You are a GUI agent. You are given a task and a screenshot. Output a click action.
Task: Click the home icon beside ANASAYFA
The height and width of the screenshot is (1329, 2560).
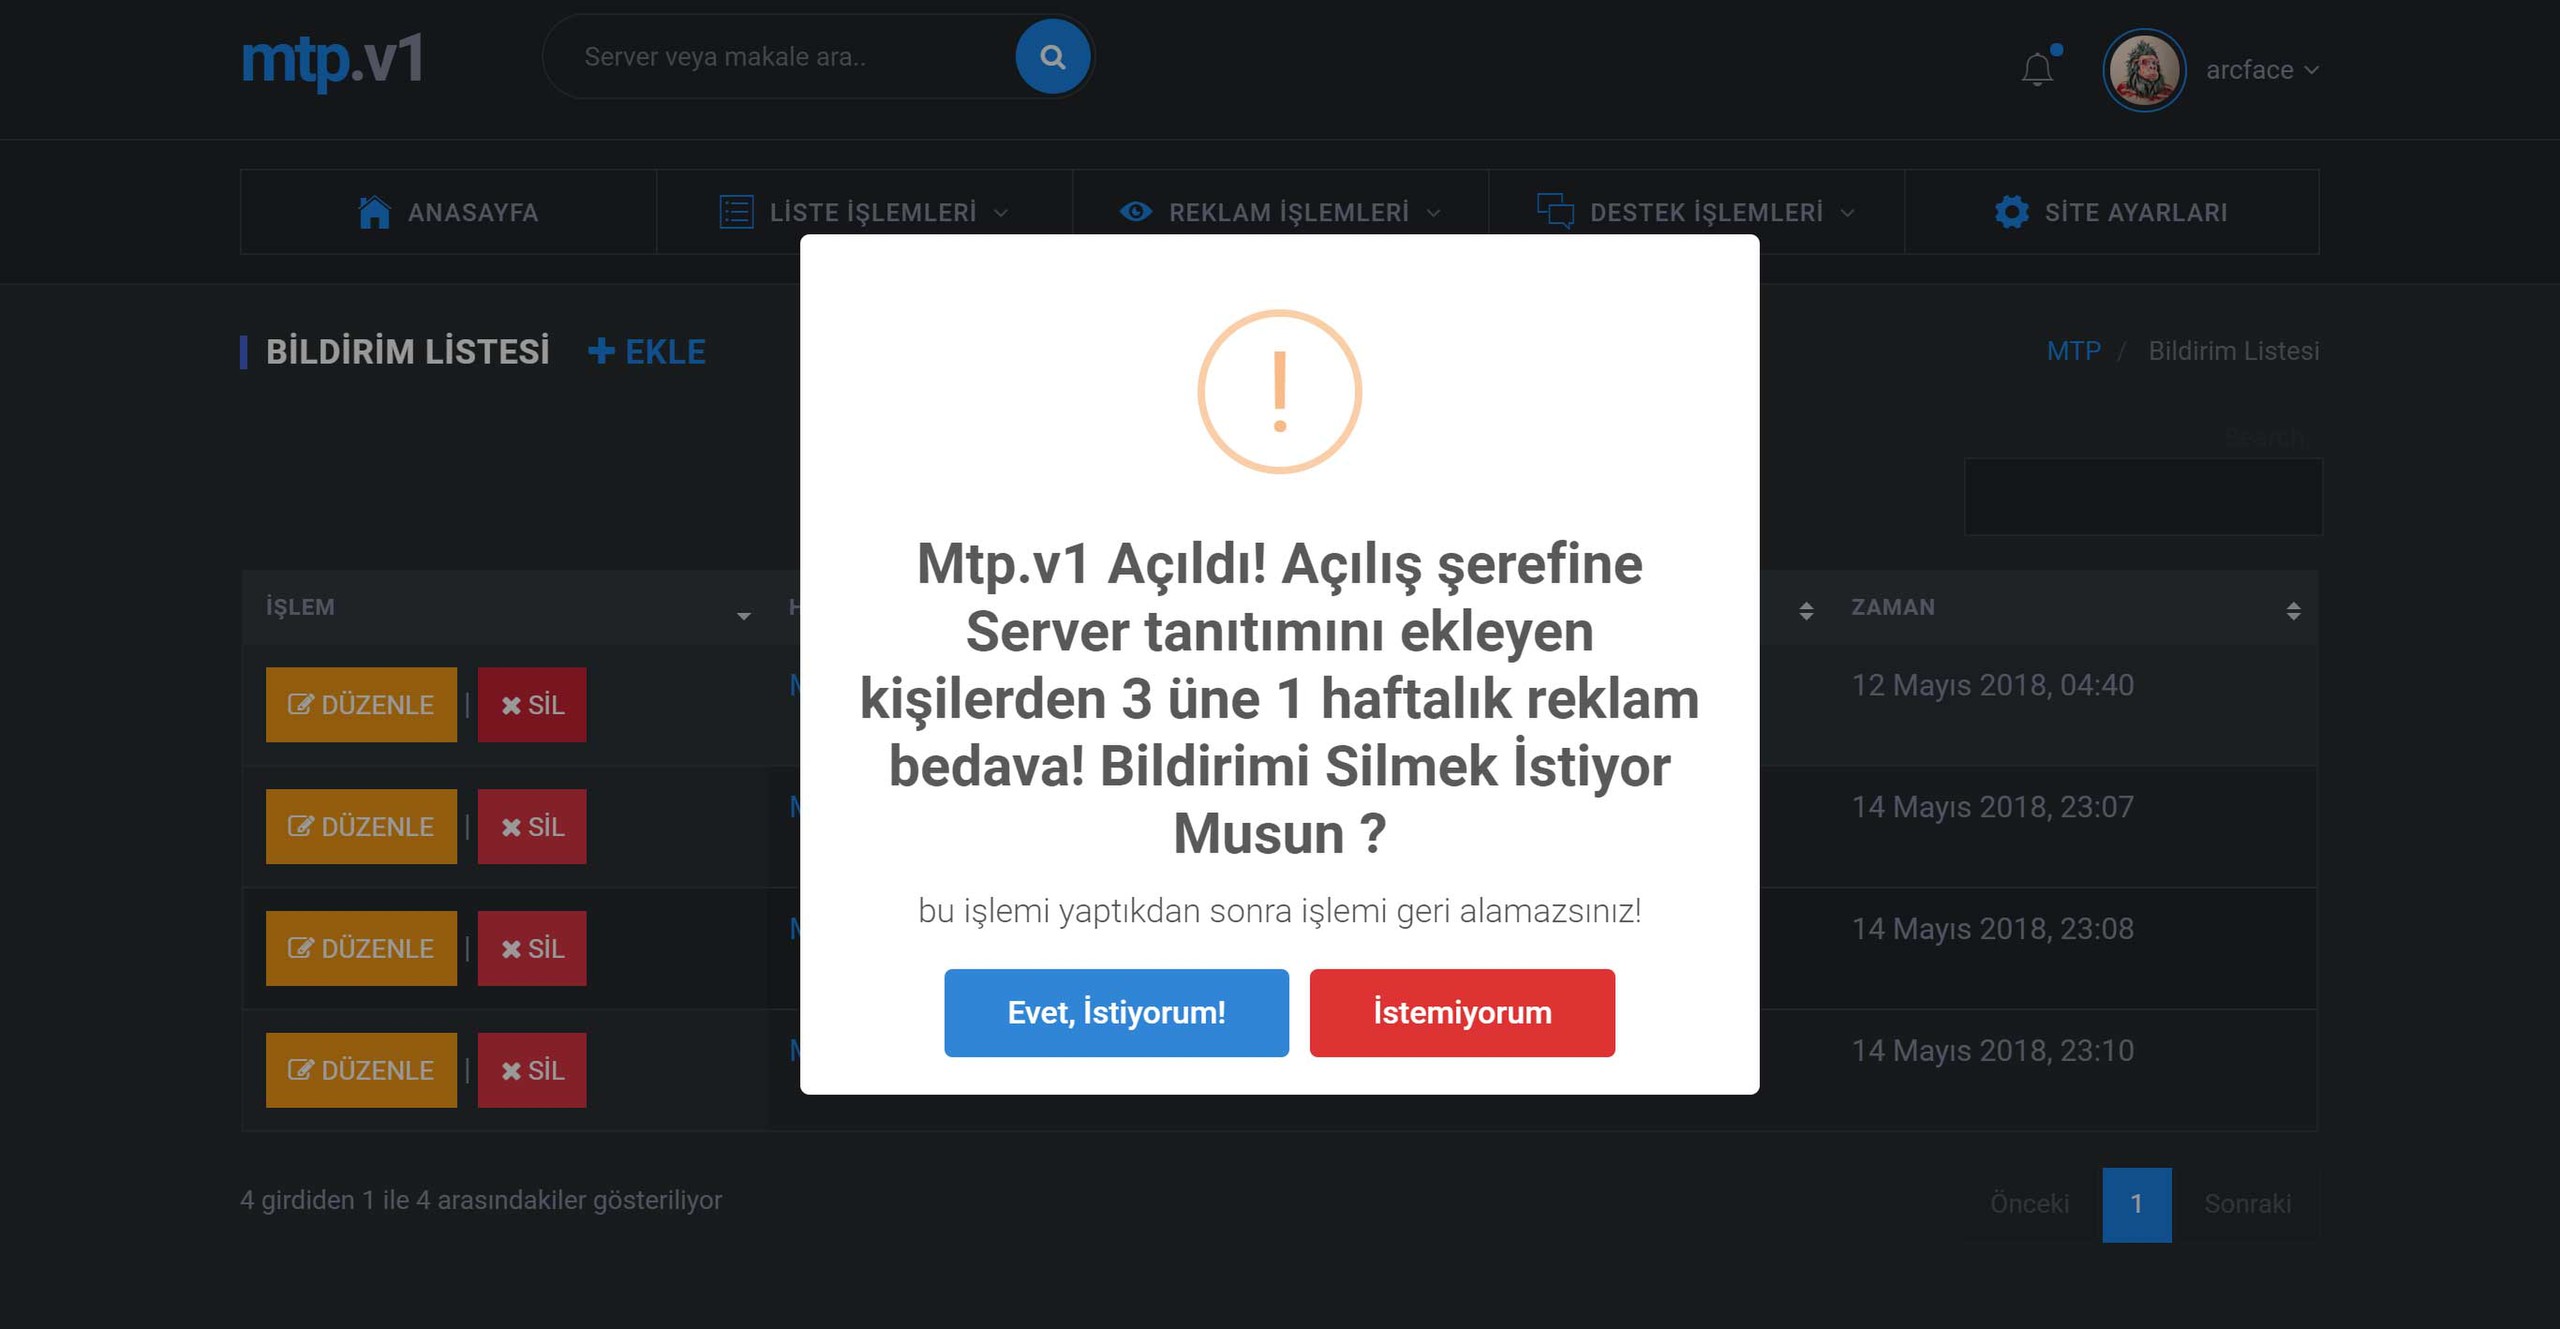[x=374, y=212]
